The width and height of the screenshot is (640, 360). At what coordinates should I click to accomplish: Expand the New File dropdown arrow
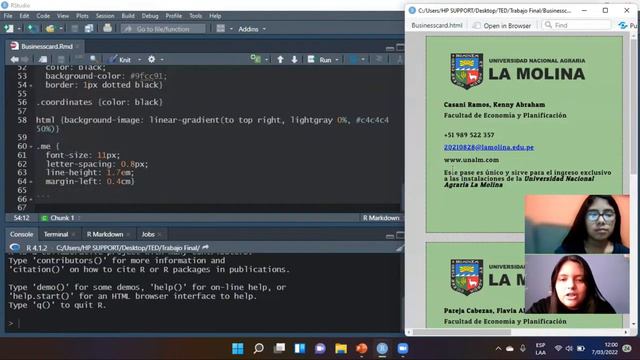[x=18, y=29]
